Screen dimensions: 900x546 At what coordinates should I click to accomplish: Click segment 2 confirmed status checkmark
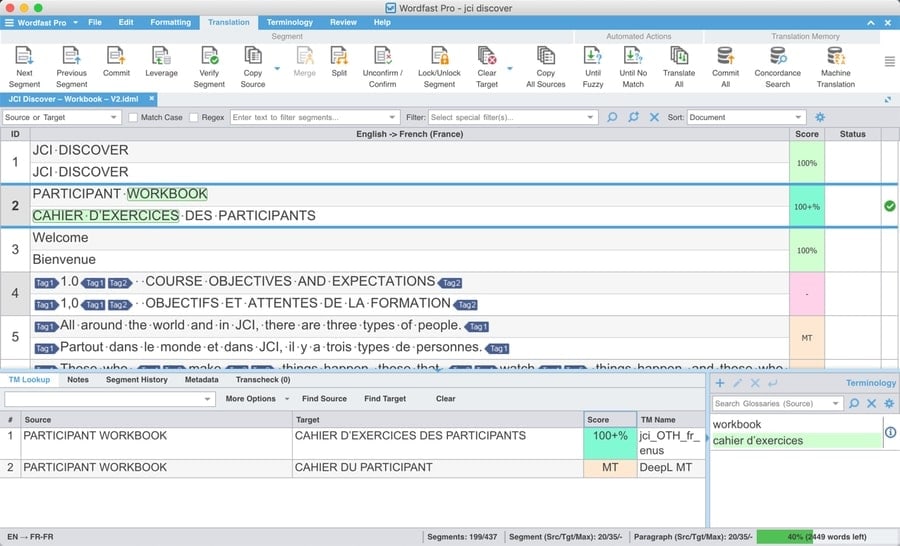[x=889, y=206]
